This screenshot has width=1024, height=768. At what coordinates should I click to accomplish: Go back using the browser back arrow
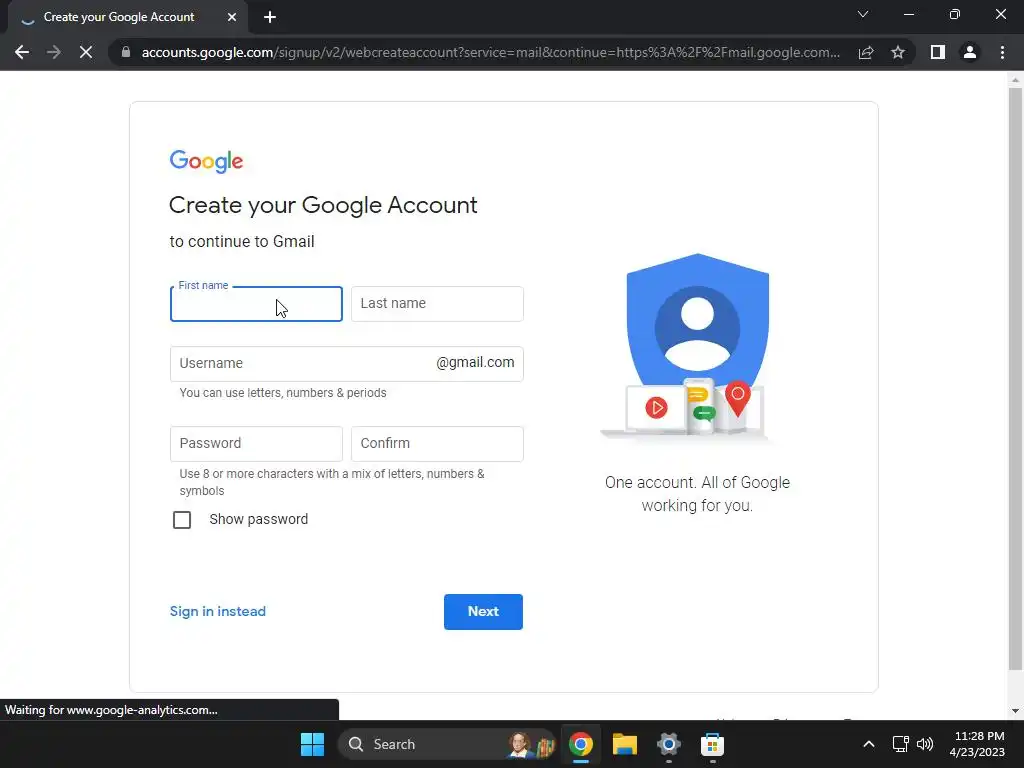tap(22, 52)
